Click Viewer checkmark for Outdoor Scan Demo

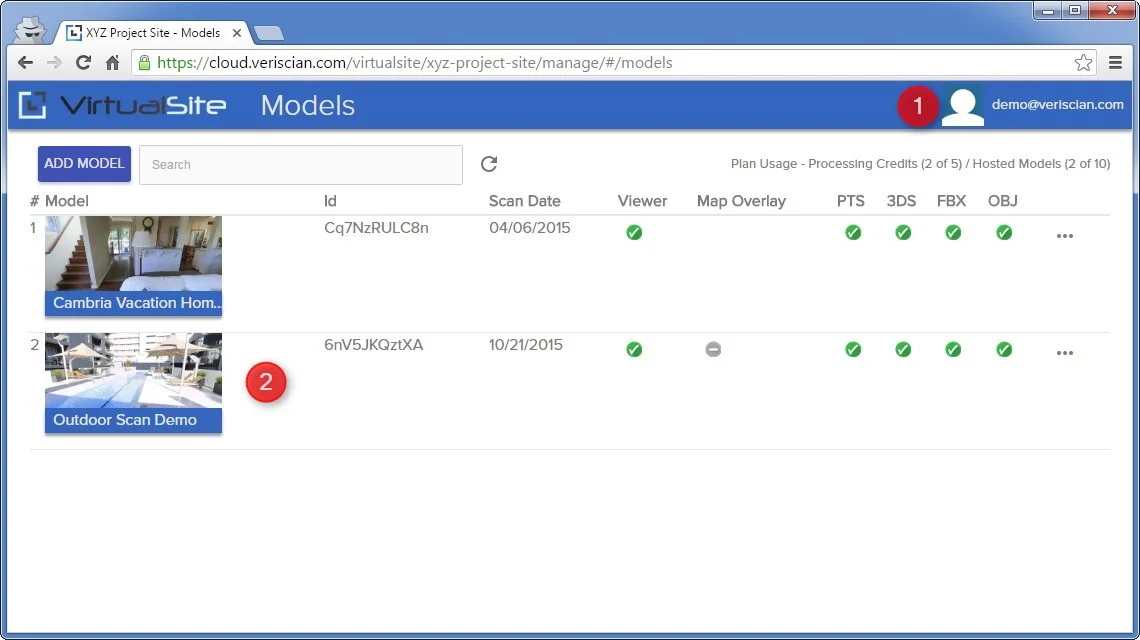tap(634, 350)
